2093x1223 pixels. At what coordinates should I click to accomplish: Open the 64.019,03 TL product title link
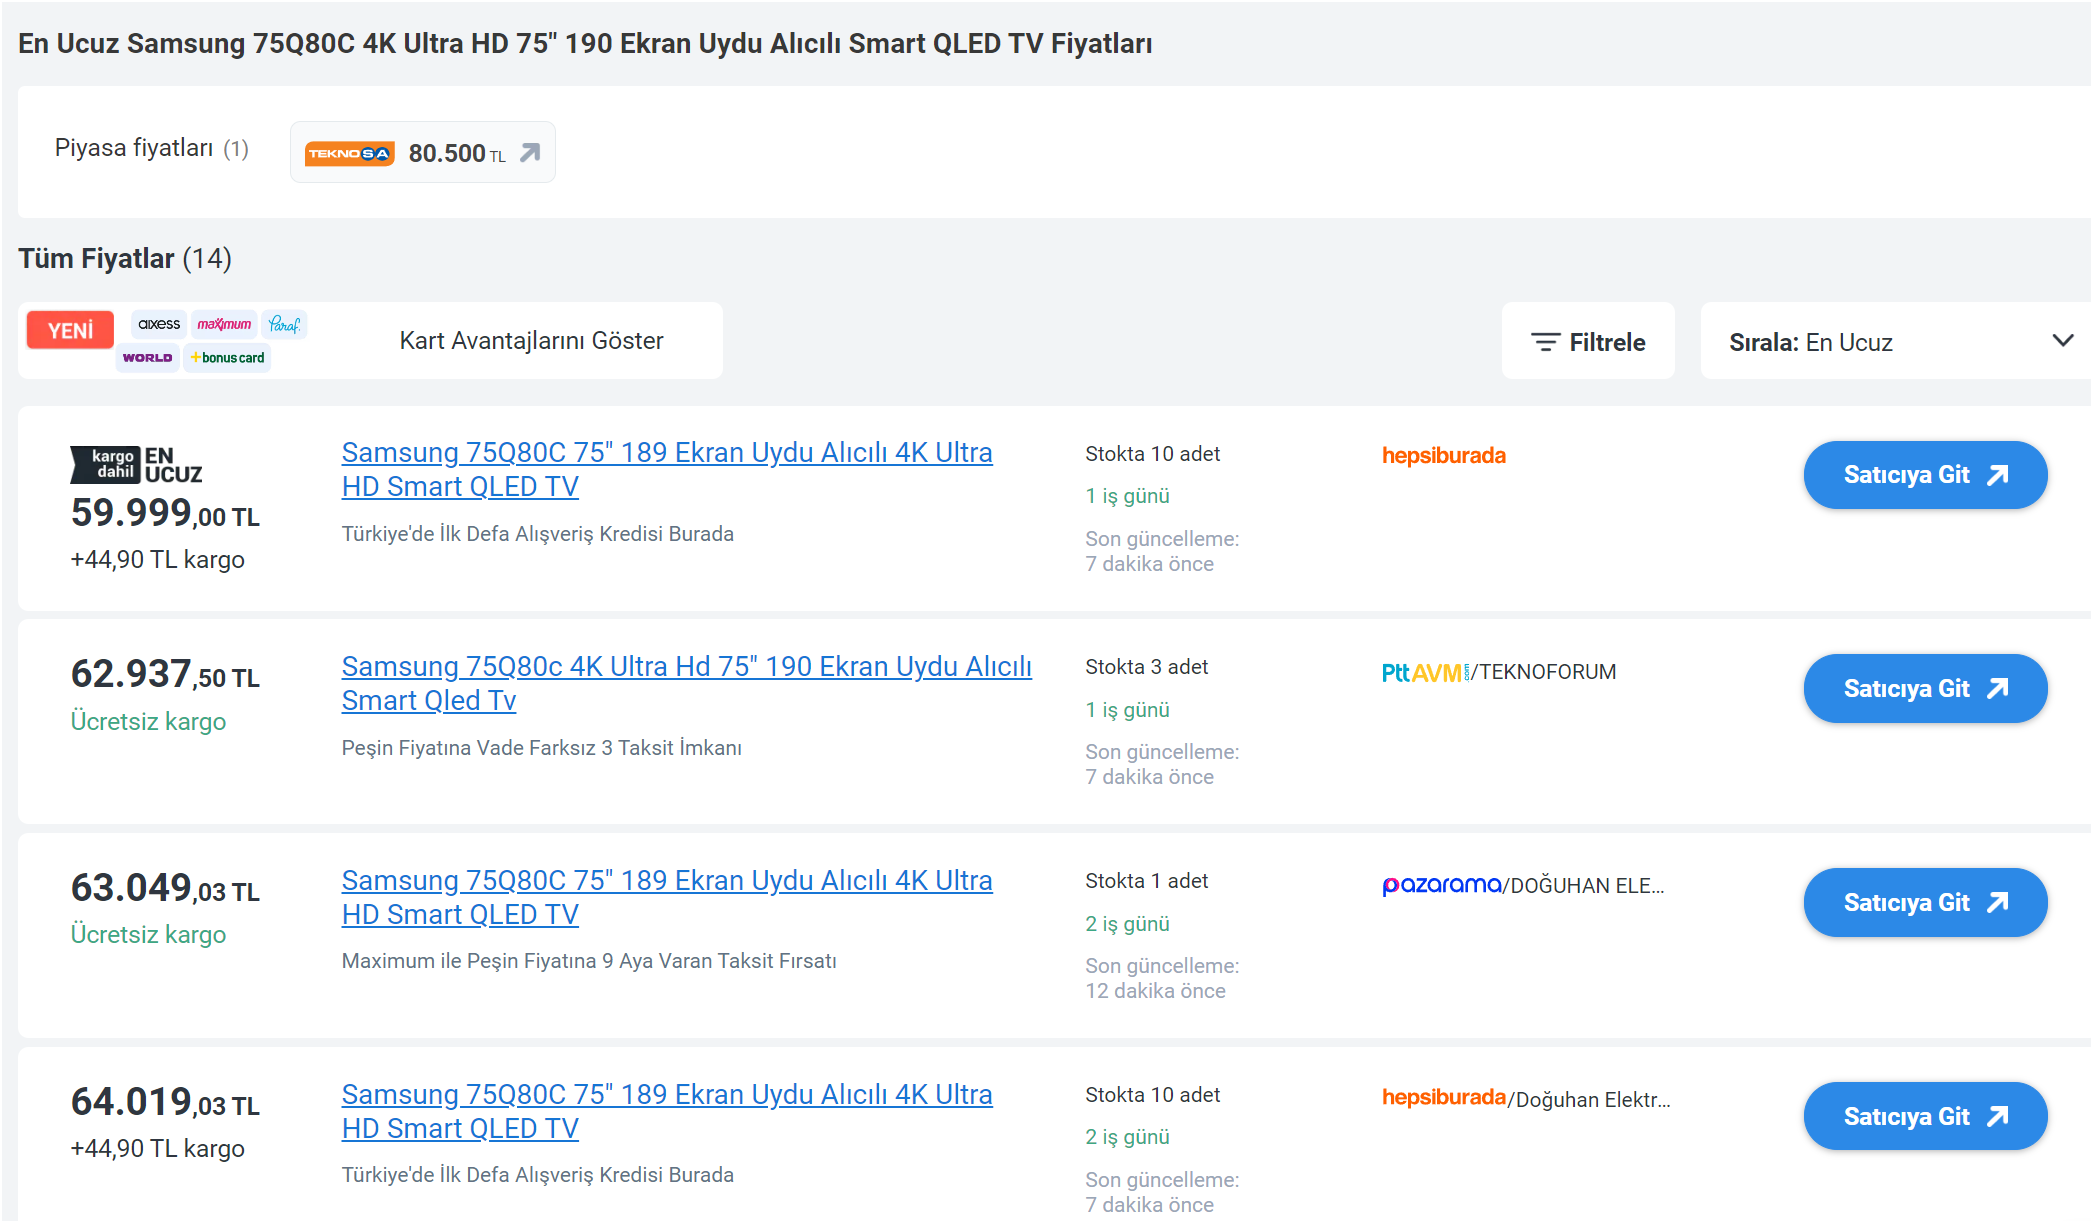(x=667, y=1111)
